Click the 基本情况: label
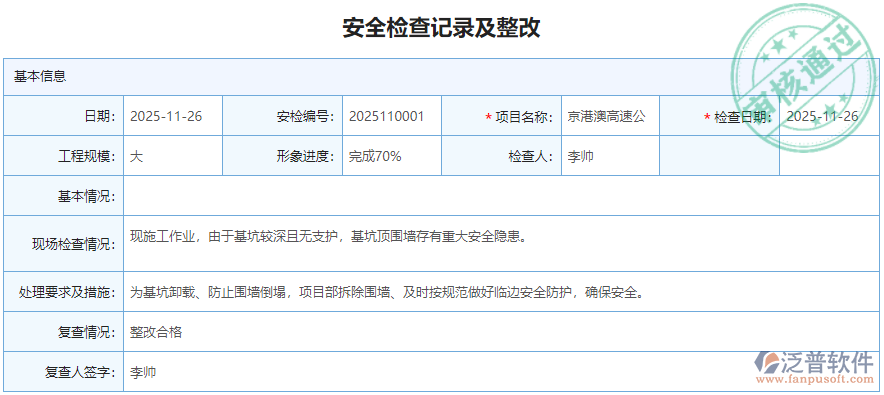The width and height of the screenshot is (884, 395). coord(87,196)
